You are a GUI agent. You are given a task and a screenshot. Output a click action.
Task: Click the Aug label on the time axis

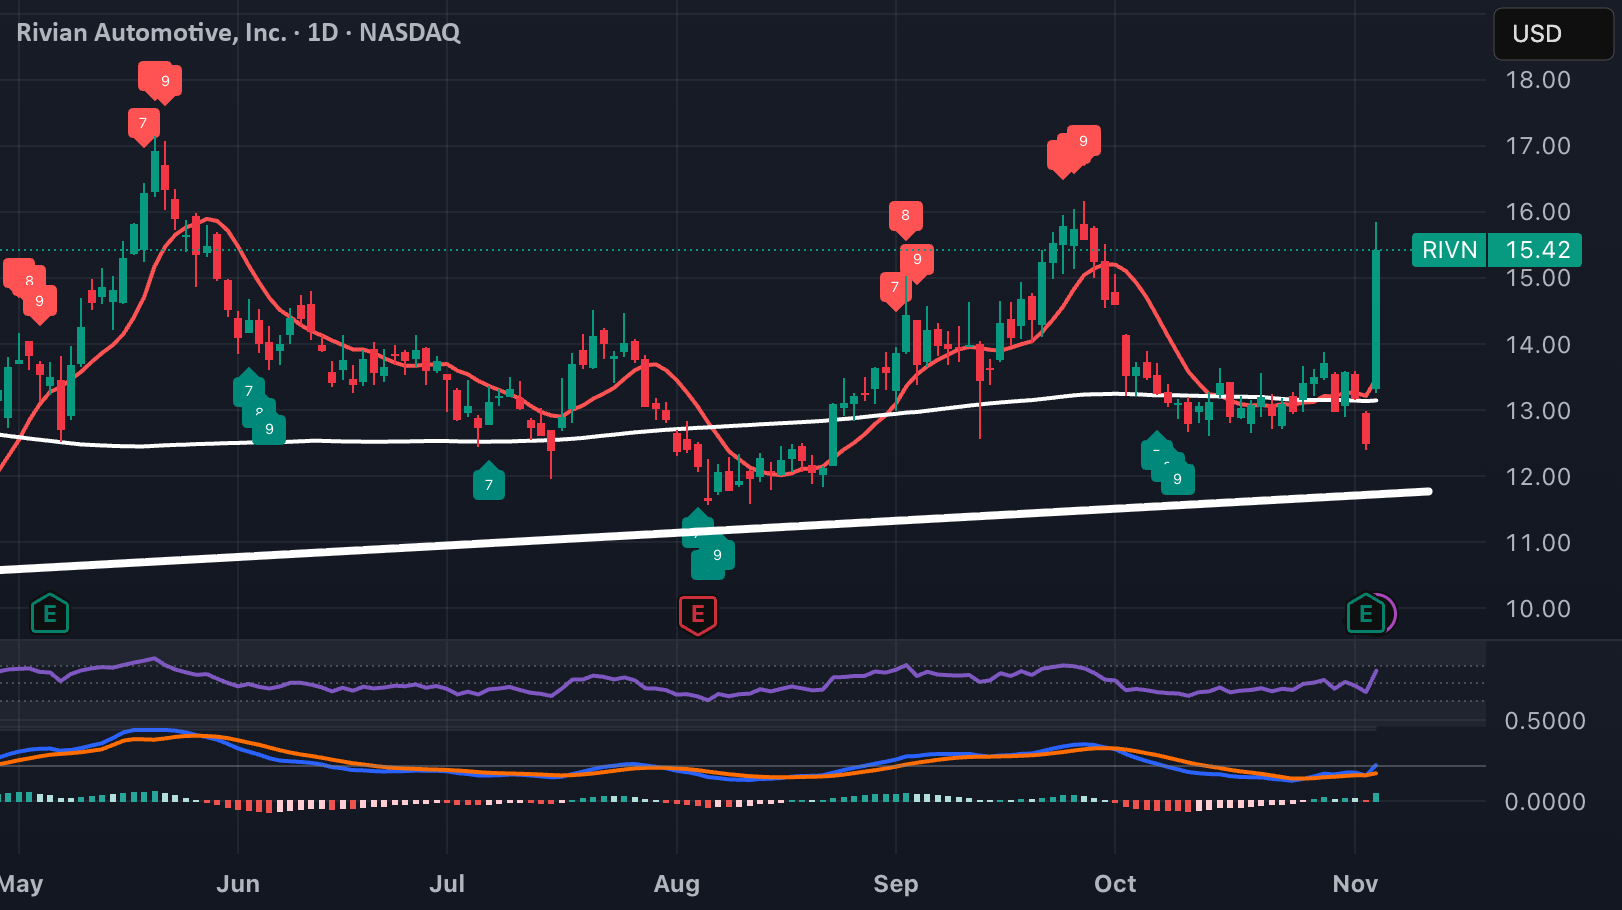click(x=677, y=884)
